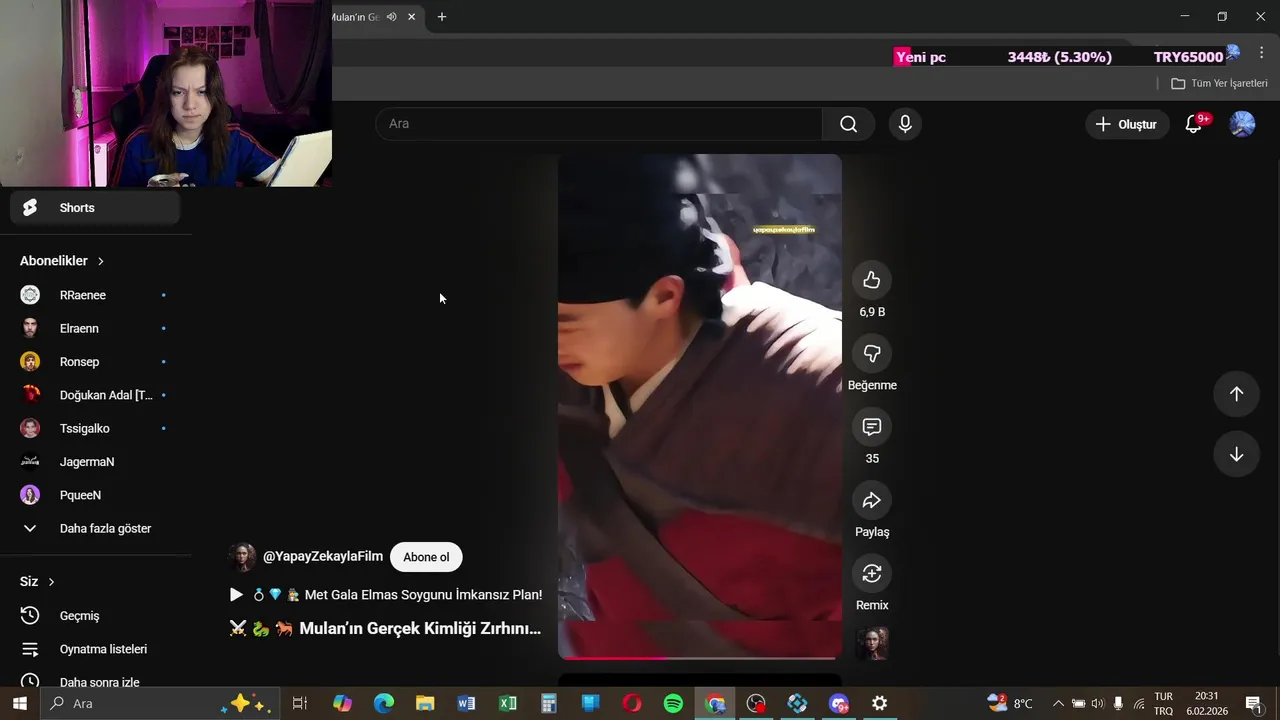
Task: Click the Windows taskbar search box
Action: [x=158, y=704]
